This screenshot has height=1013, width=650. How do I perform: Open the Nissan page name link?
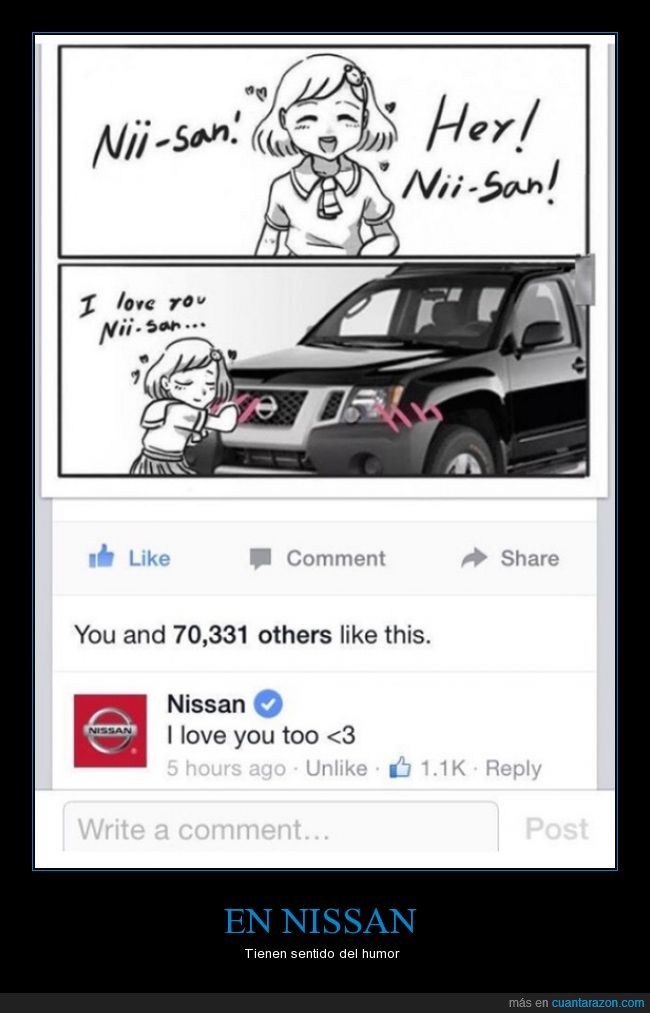[206, 704]
